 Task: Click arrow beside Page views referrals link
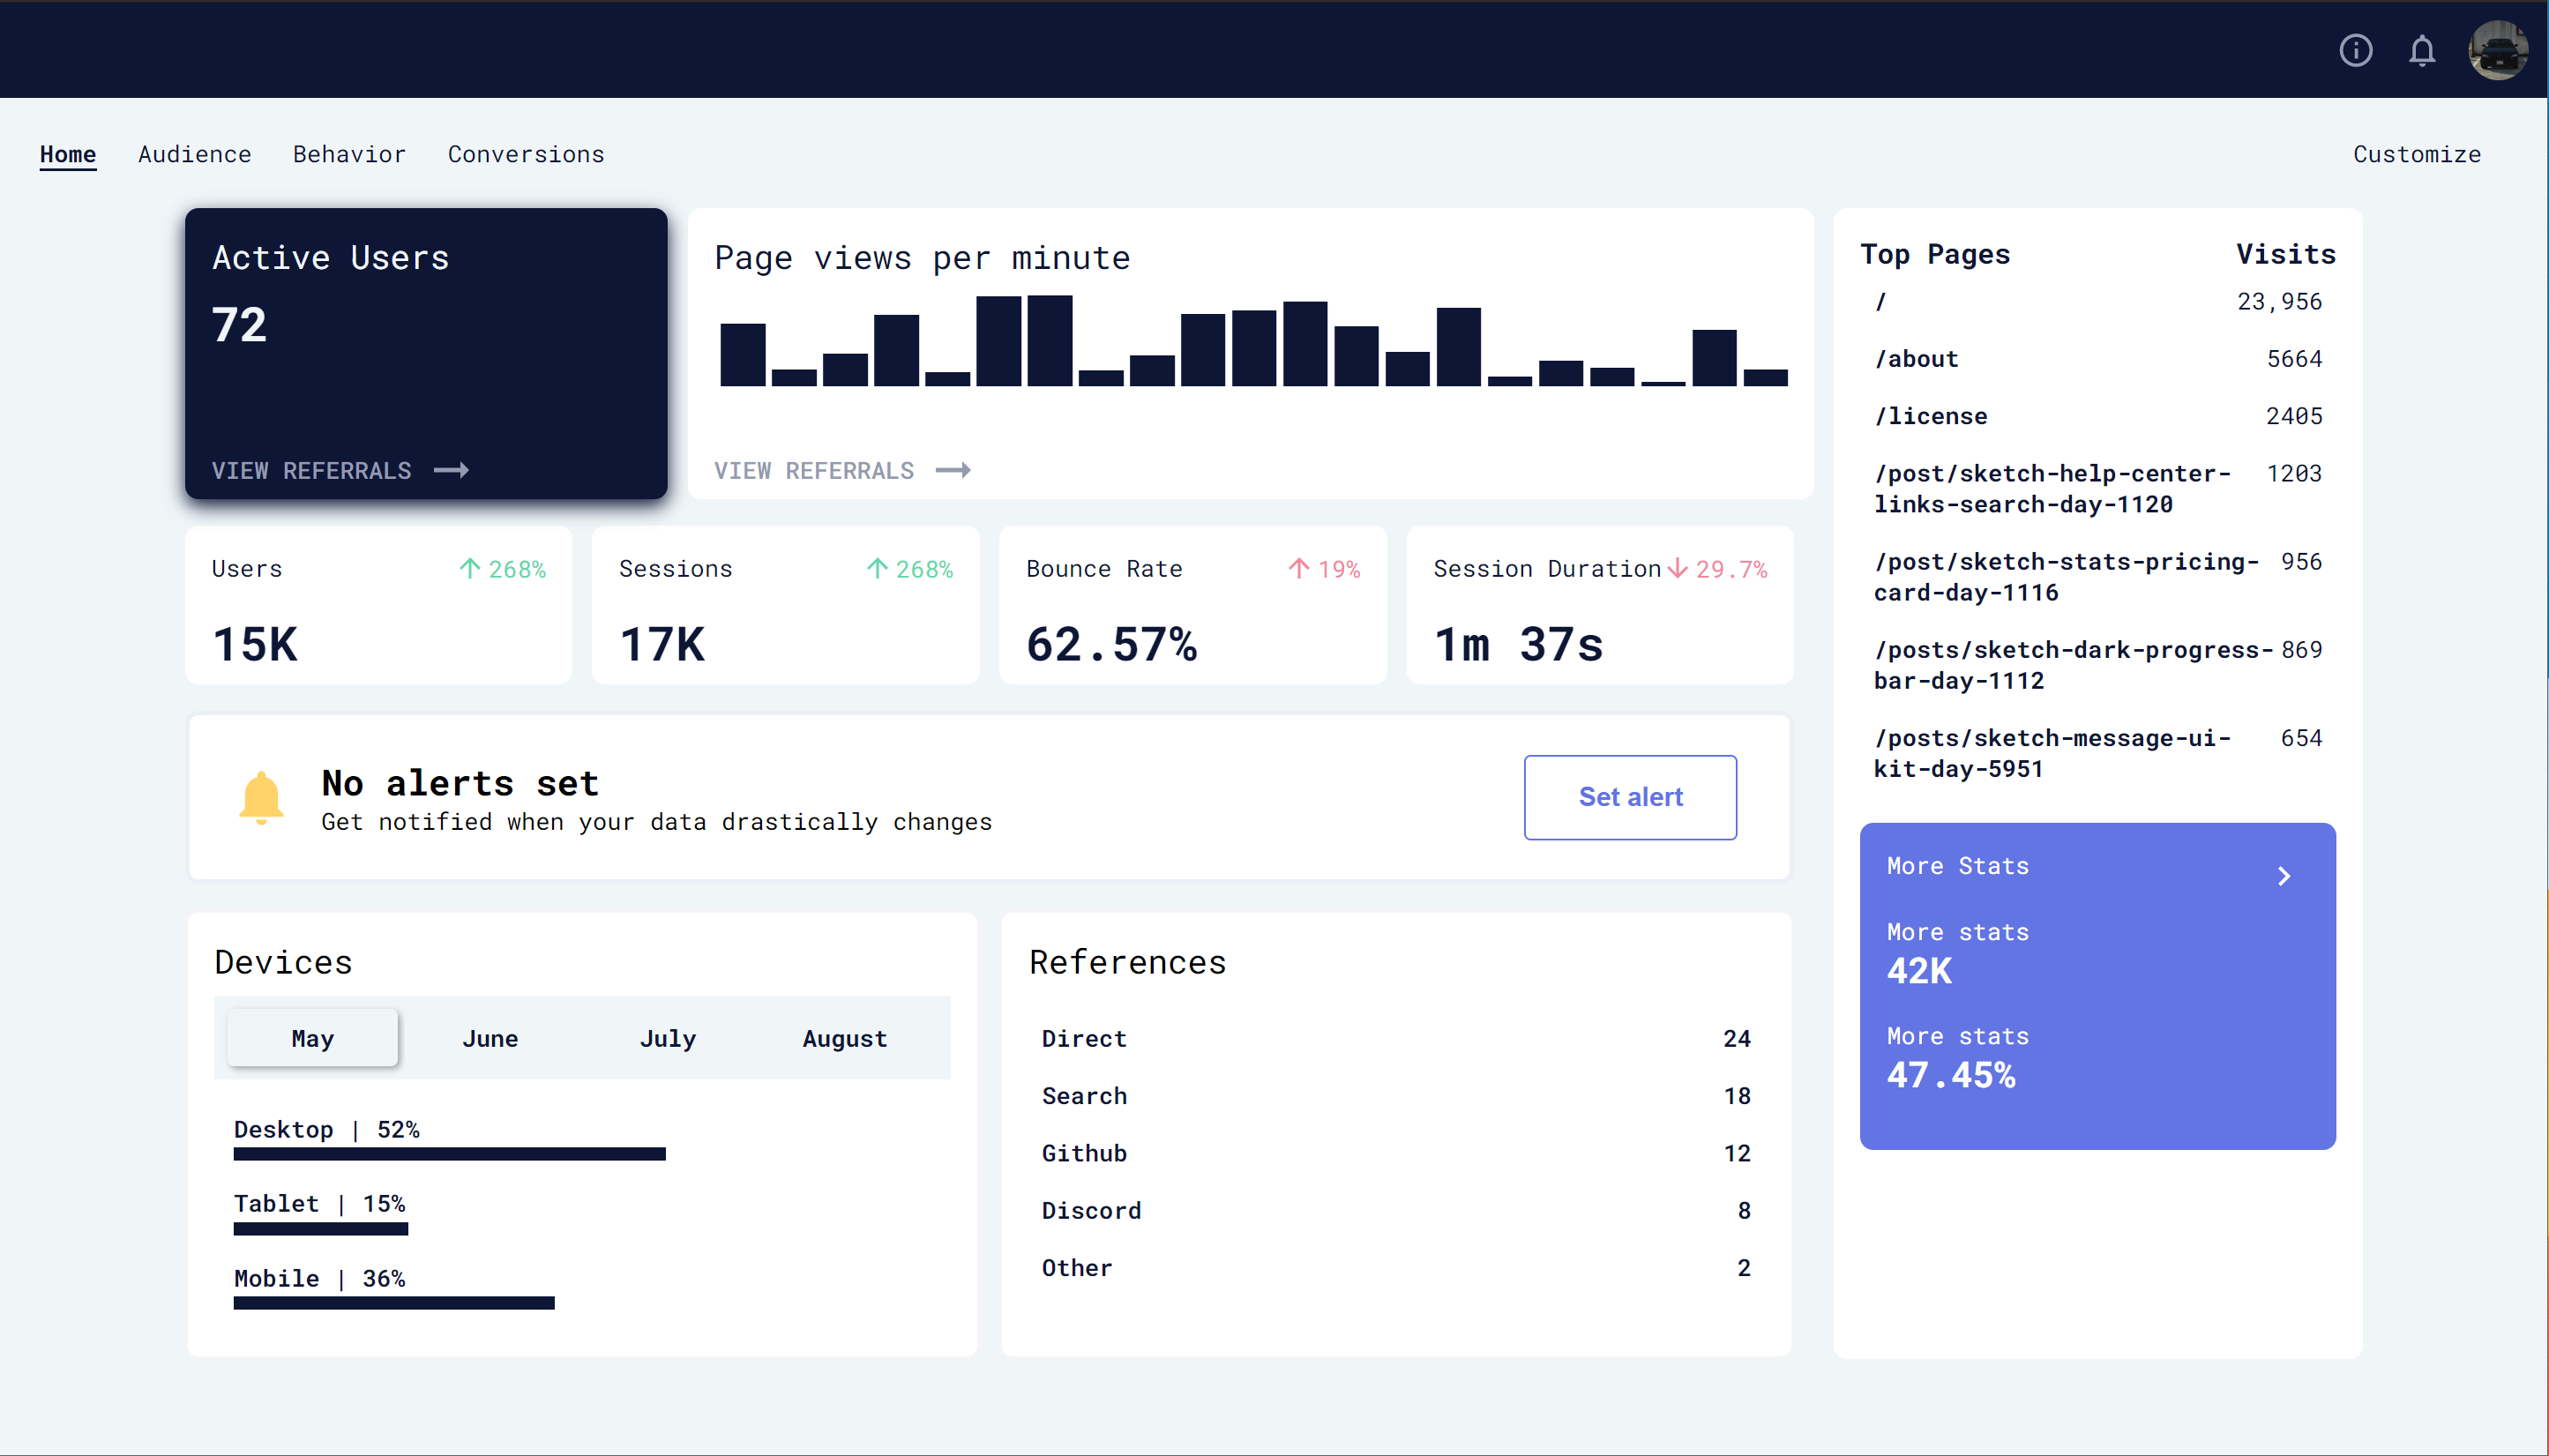click(954, 470)
